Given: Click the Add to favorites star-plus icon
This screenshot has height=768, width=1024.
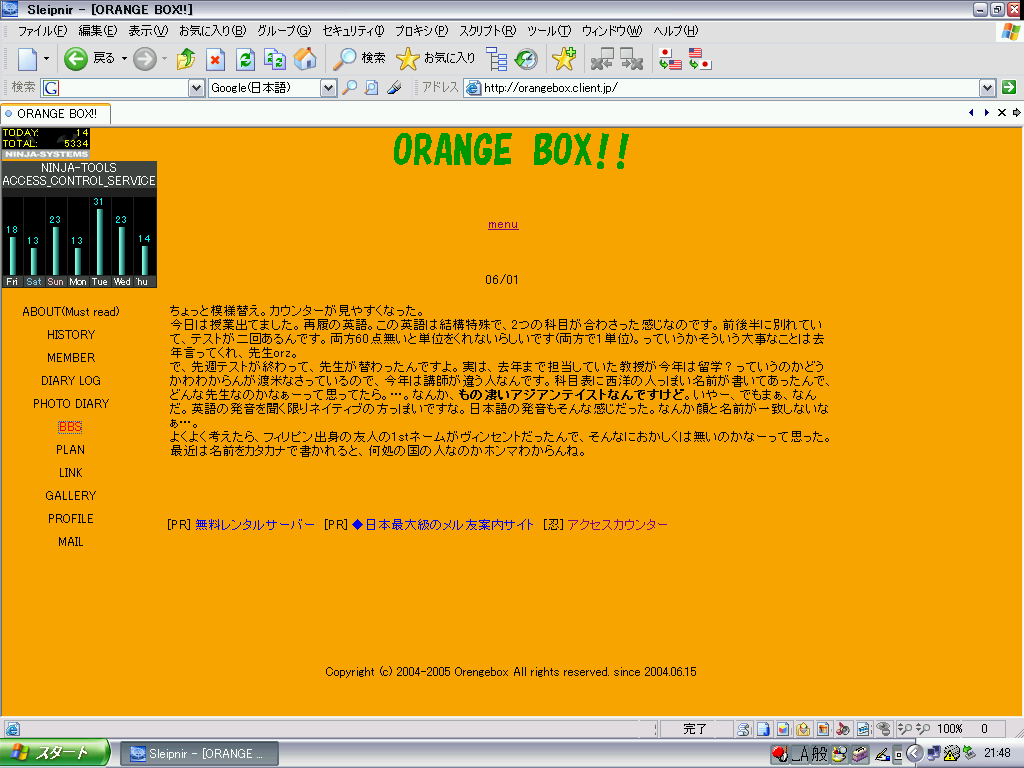Looking at the screenshot, I should click(x=564, y=59).
